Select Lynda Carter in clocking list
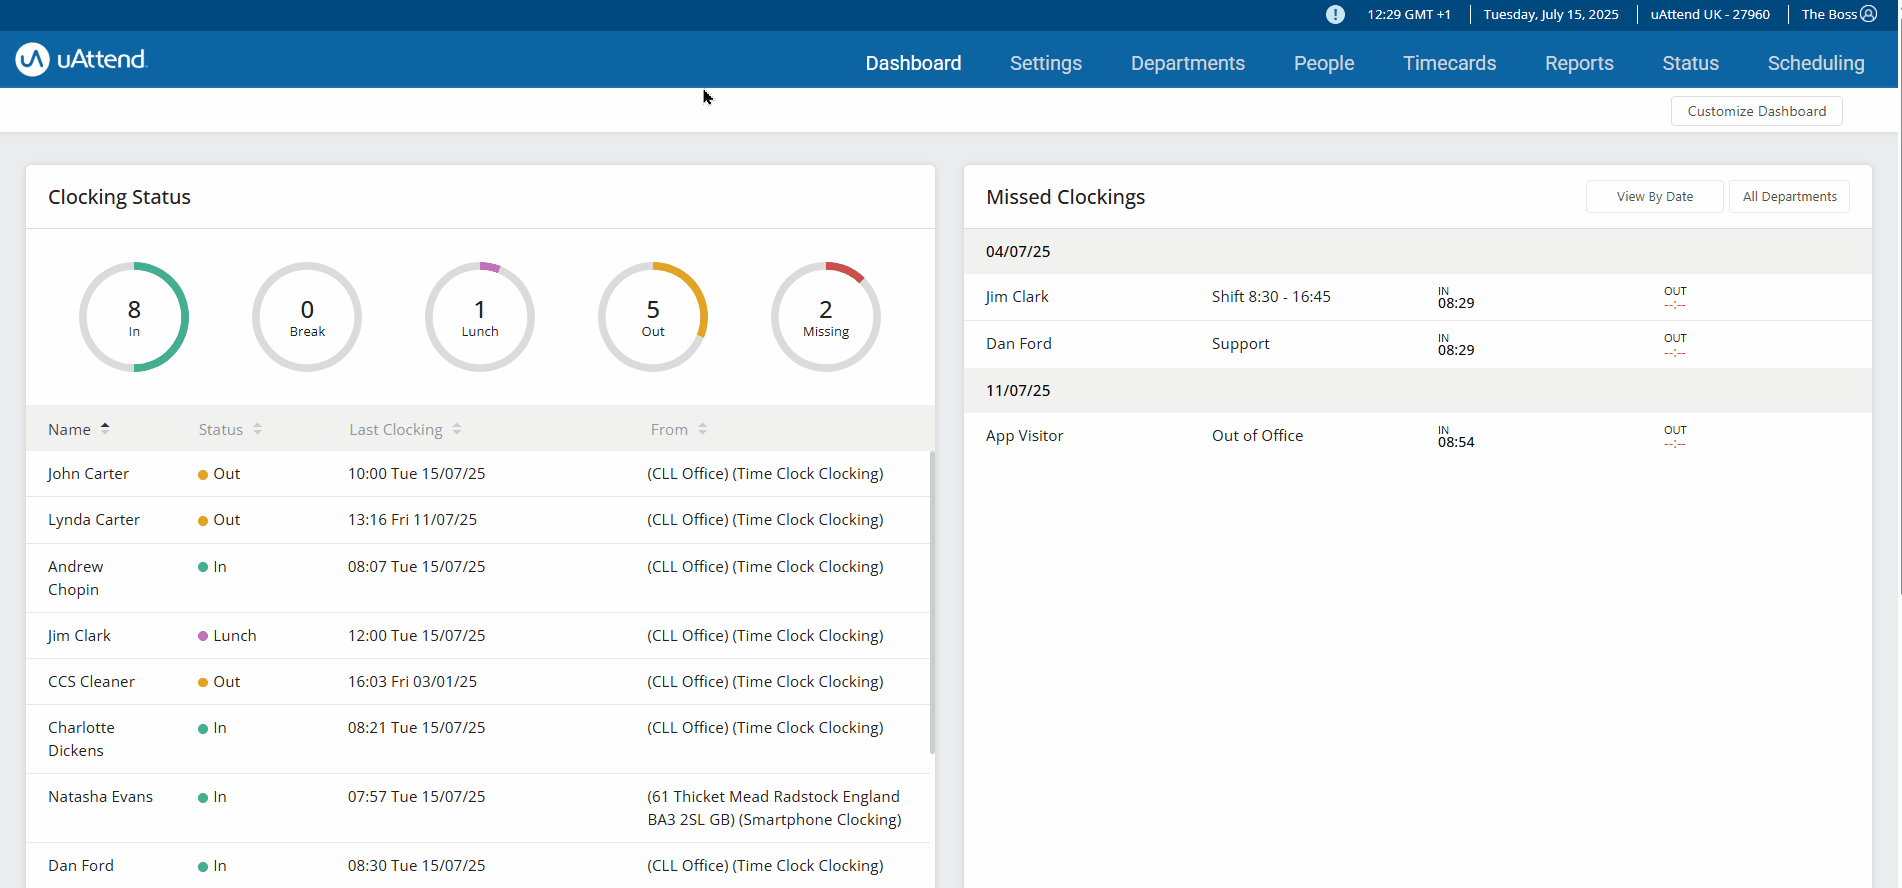The image size is (1902, 888). point(94,519)
